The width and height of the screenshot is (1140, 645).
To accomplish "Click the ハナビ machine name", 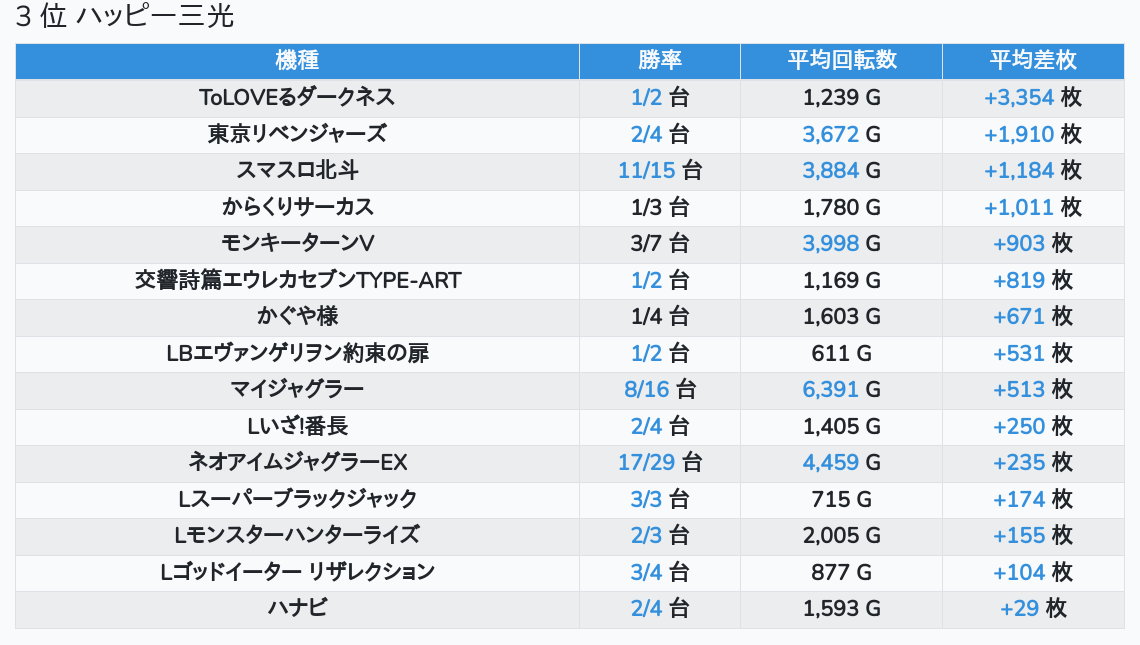I will [x=297, y=609].
